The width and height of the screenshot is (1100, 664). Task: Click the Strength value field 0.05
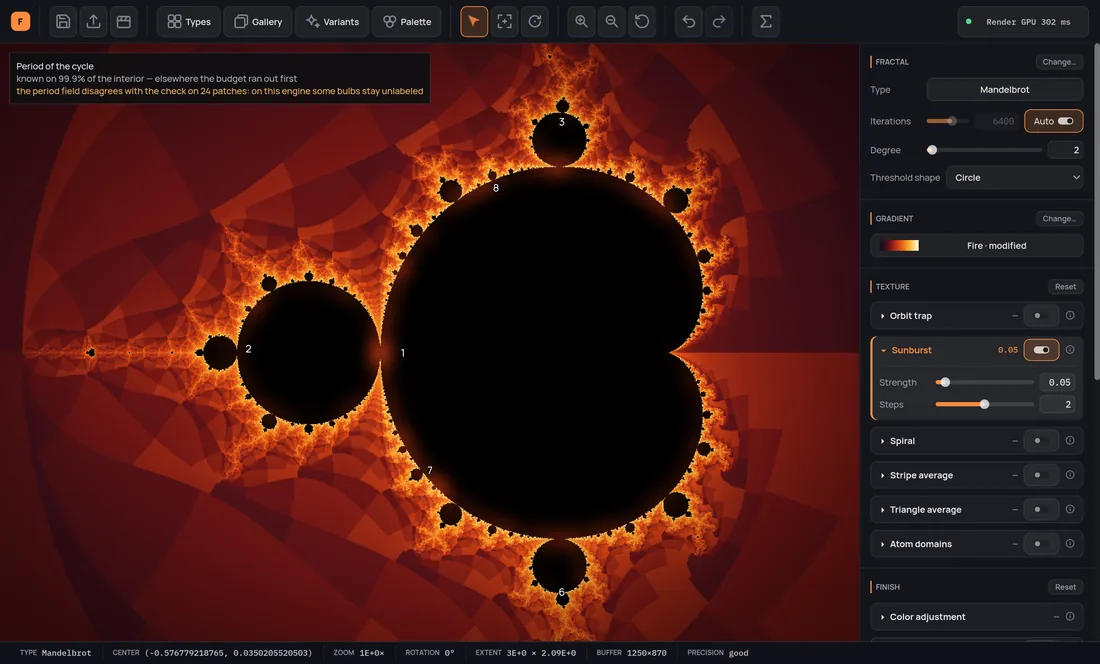1057,382
